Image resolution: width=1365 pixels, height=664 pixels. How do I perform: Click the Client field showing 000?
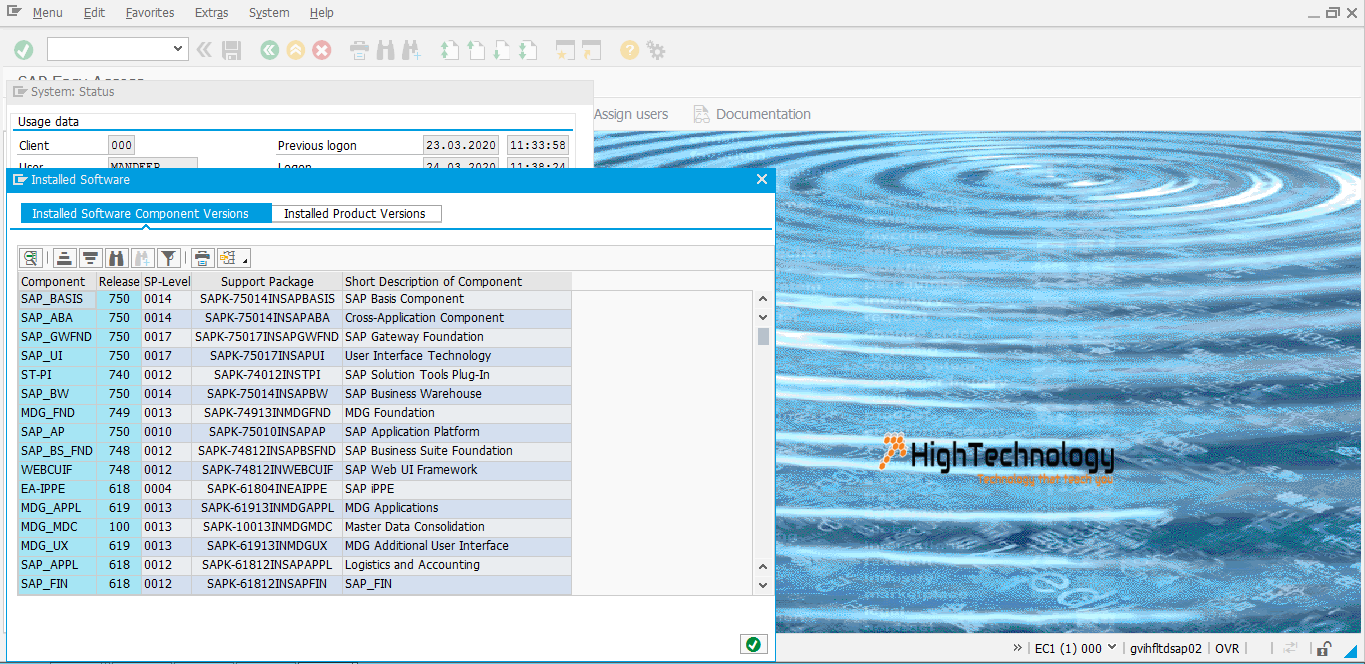click(121, 145)
